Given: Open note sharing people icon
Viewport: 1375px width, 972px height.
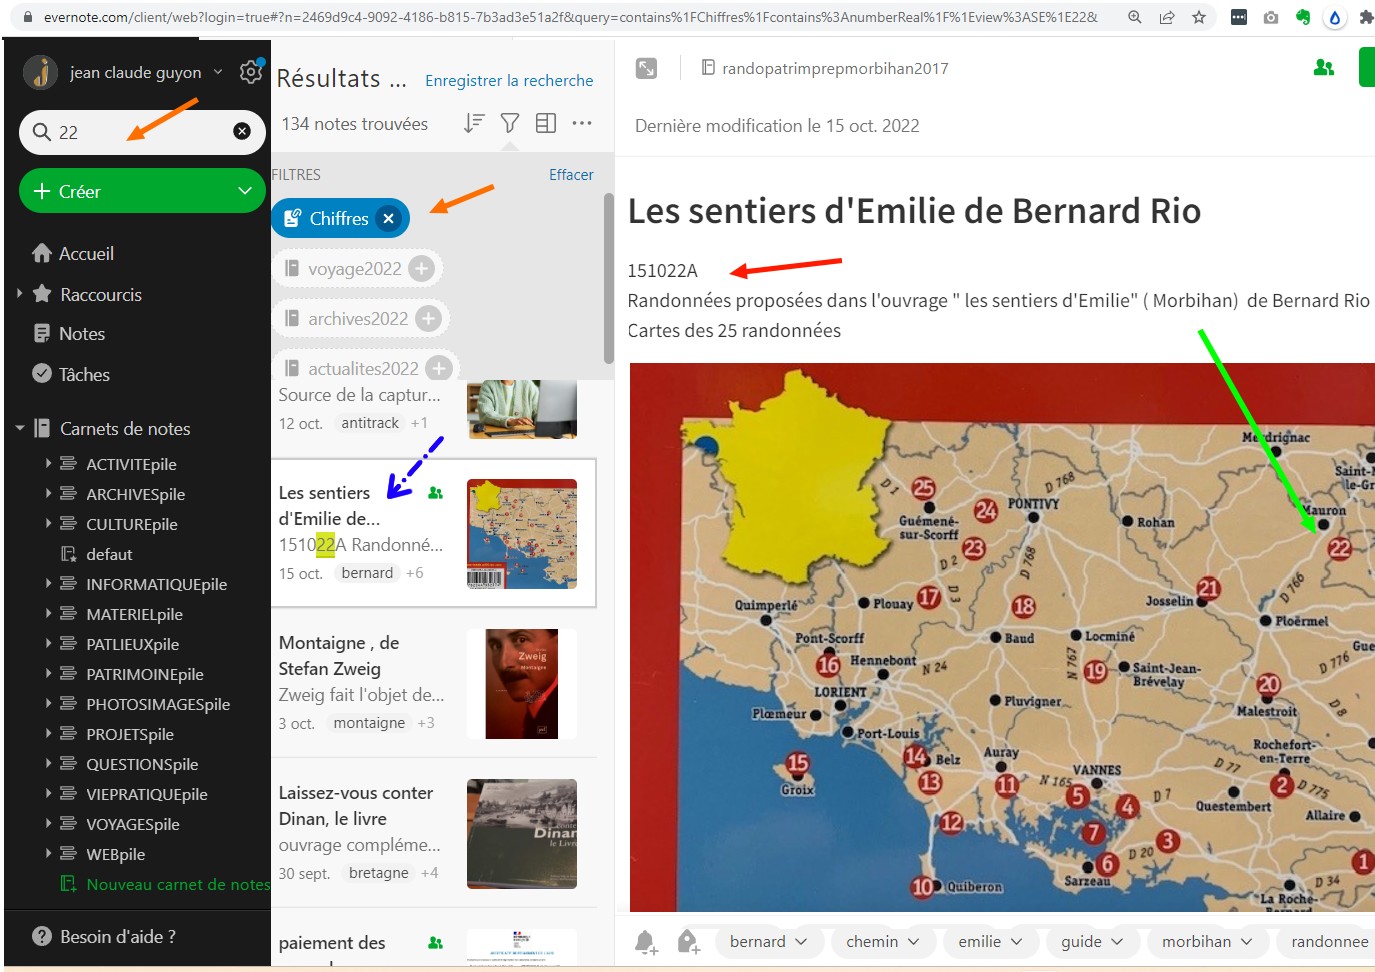Looking at the screenshot, I should [x=1324, y=67].
